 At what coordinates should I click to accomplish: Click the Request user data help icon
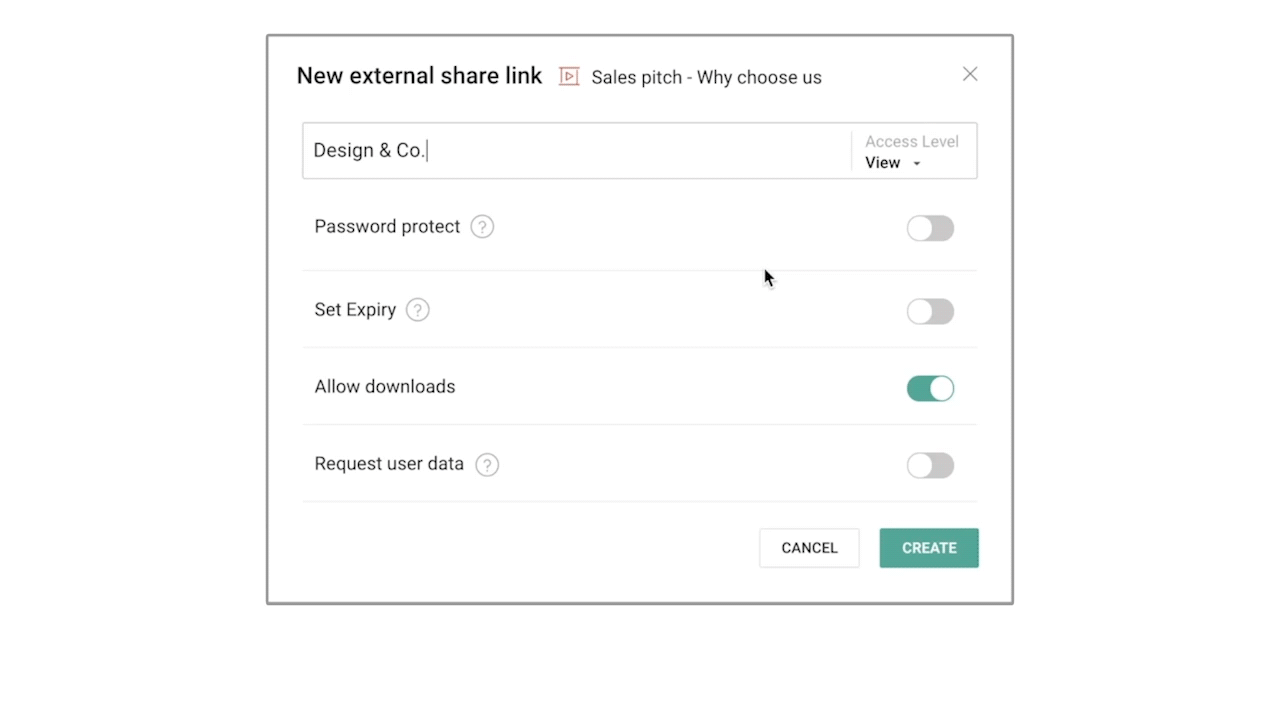click(487, 465)
